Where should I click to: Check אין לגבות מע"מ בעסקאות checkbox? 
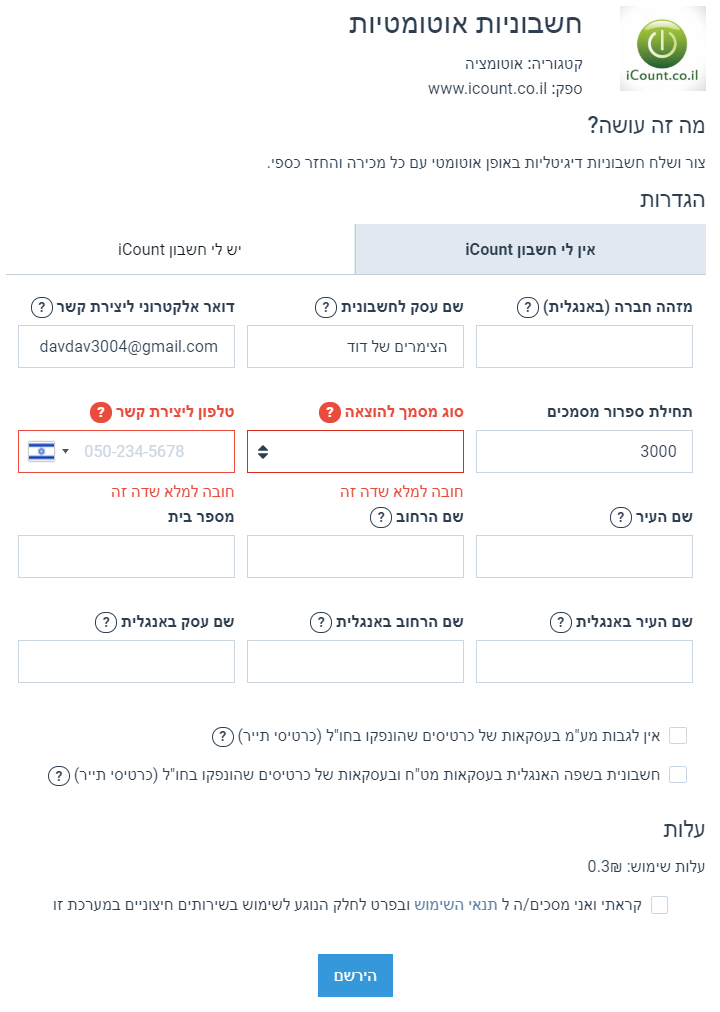(678, 736)
